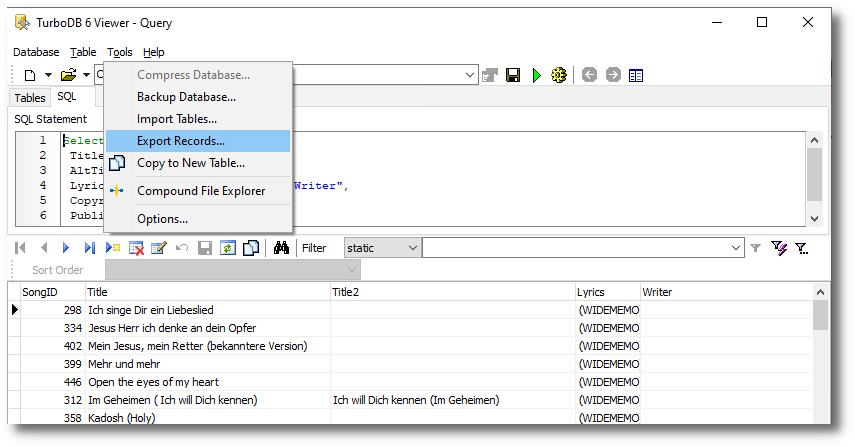Go to the next record
The image size is (855, 447).
(66, 248)
